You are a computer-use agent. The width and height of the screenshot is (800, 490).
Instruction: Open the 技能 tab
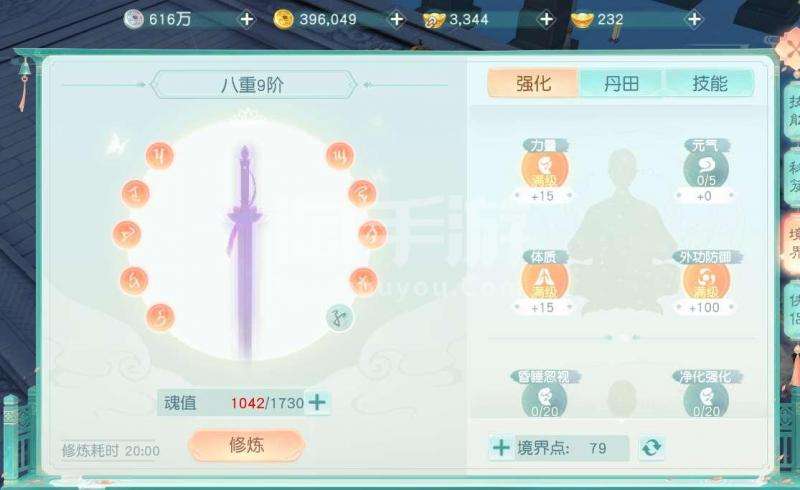[709, 83]
